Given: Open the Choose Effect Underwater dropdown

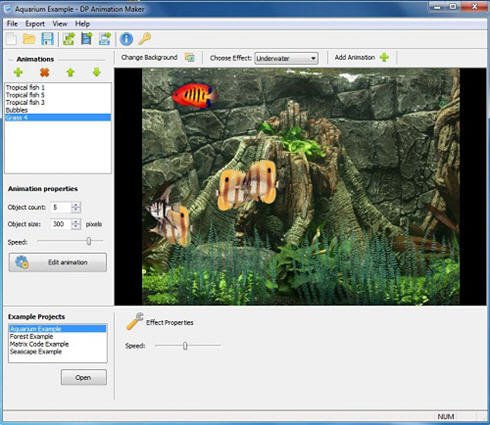Looking at the screenshot, I should coord(286,58).
